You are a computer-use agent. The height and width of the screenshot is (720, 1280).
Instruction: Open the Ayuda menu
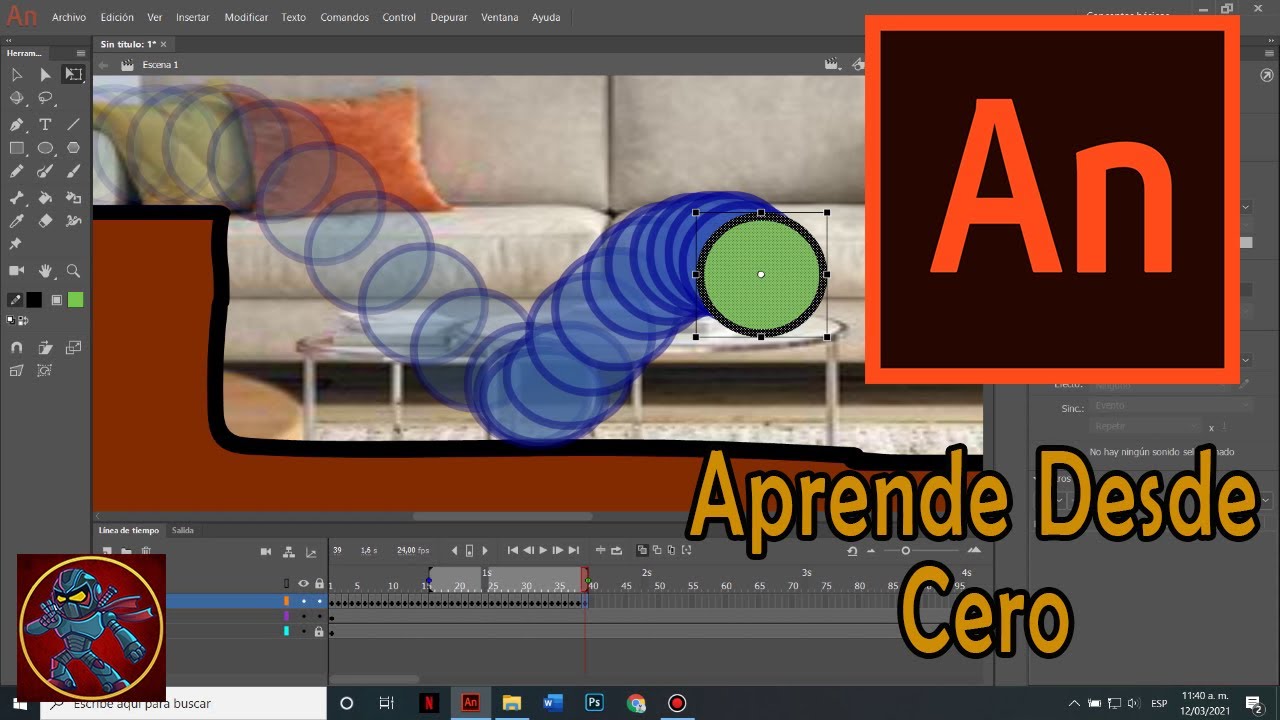[546, 17]
